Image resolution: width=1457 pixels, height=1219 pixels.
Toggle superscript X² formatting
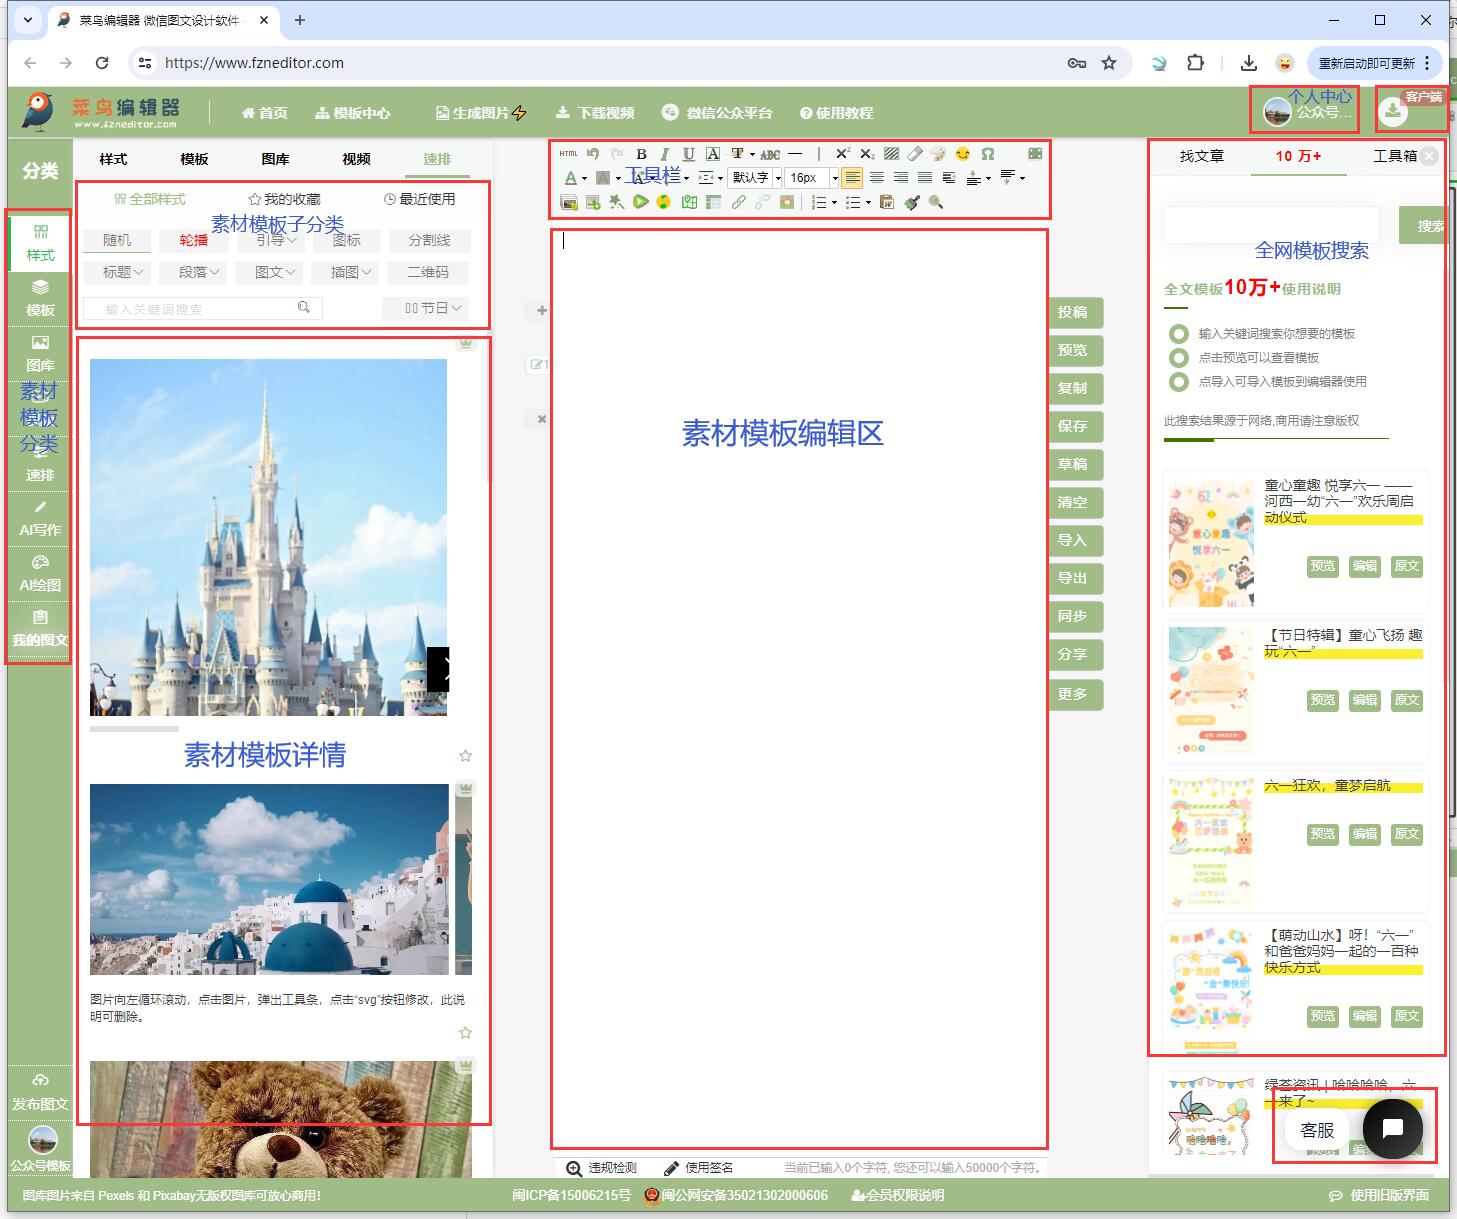point(842,154)
